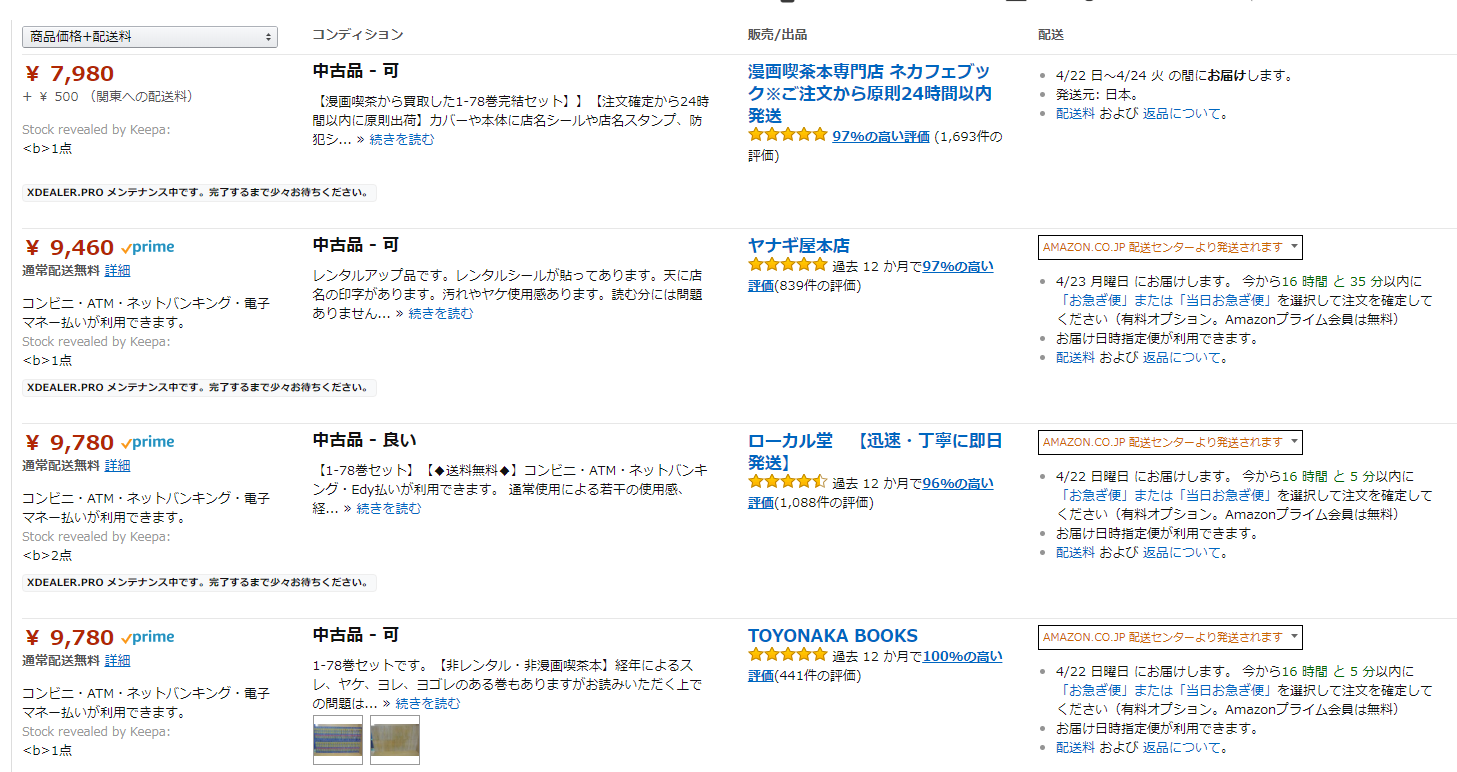This screenshot has height=772, width=1457.
Task: Click star rating of ローカル堂 seller
Action: (787, 483)
